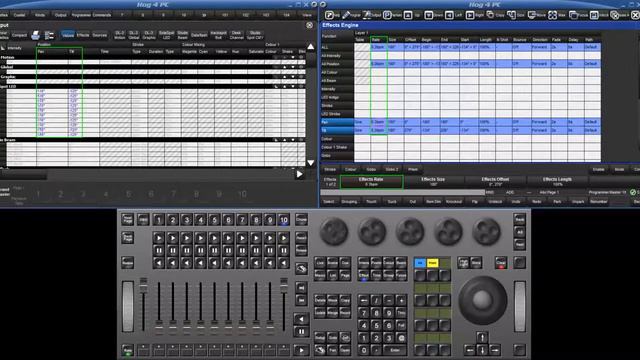Viewport: 640px width, 360px height.
Task: Toggle Compact view in Output window
Action: point(19,35)
